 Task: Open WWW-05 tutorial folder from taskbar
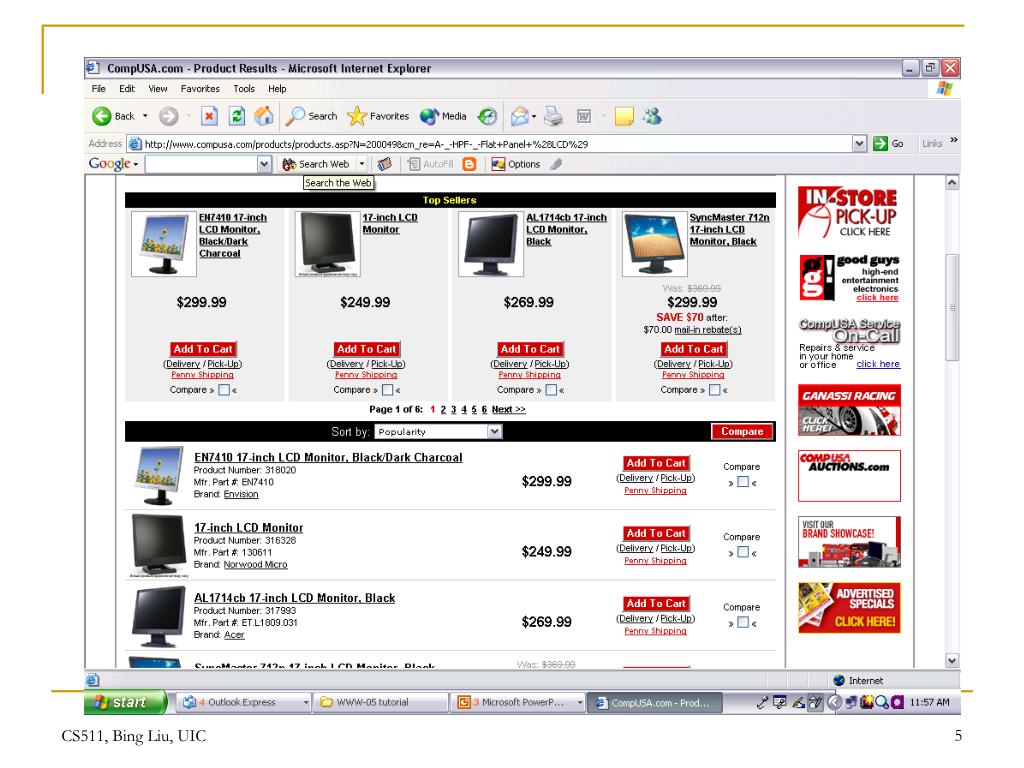[379, 702]
